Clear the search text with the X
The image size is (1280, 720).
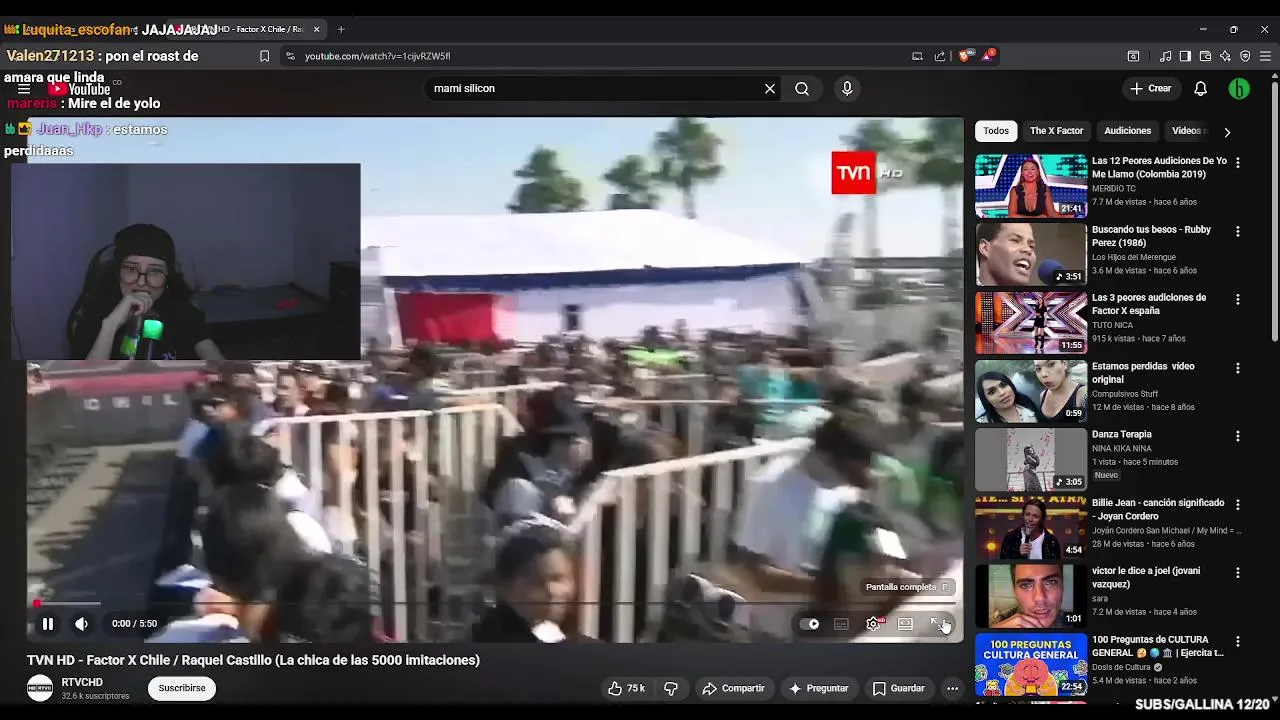click(x=770, y=89)
